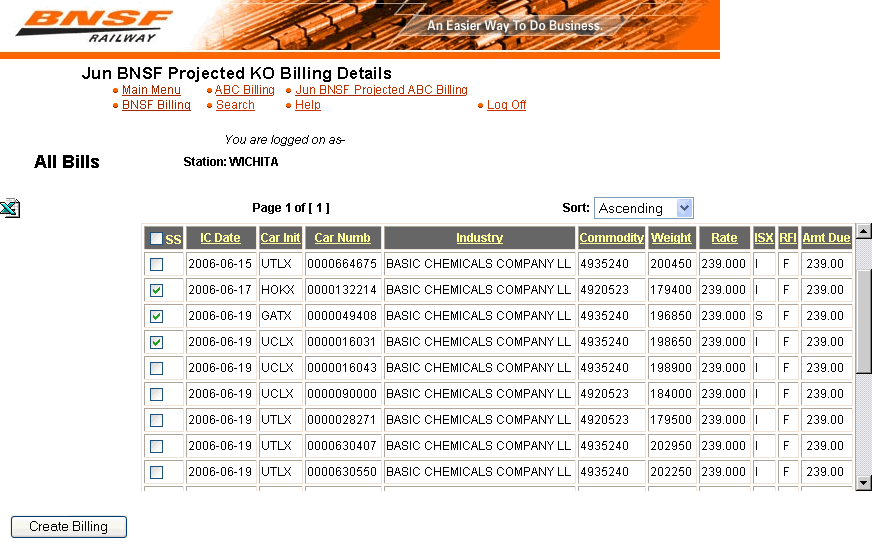Screen dimensions: 884x553
Task: Click Station: WICHITA label
Action: pos(231,162)
